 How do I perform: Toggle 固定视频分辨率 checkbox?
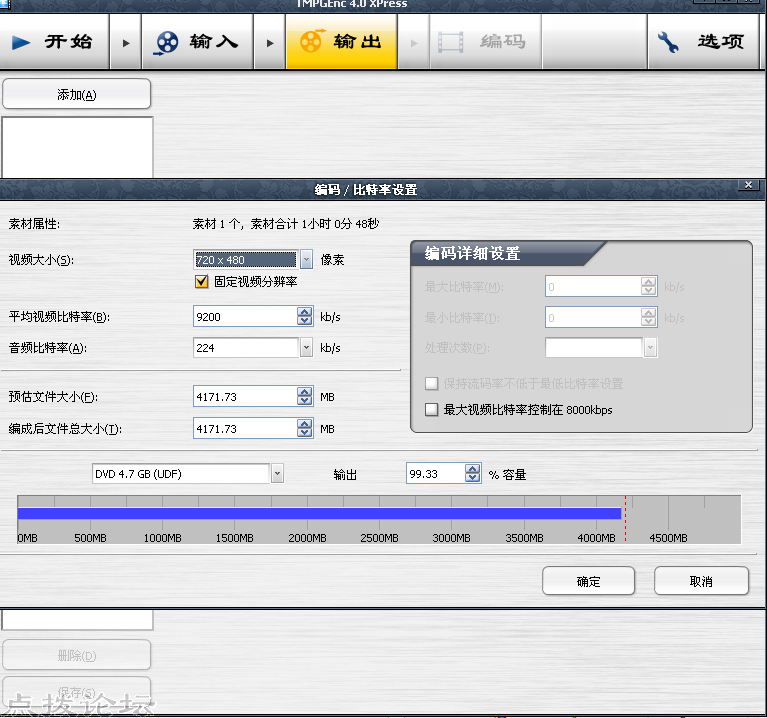click(x=201, y=282)
